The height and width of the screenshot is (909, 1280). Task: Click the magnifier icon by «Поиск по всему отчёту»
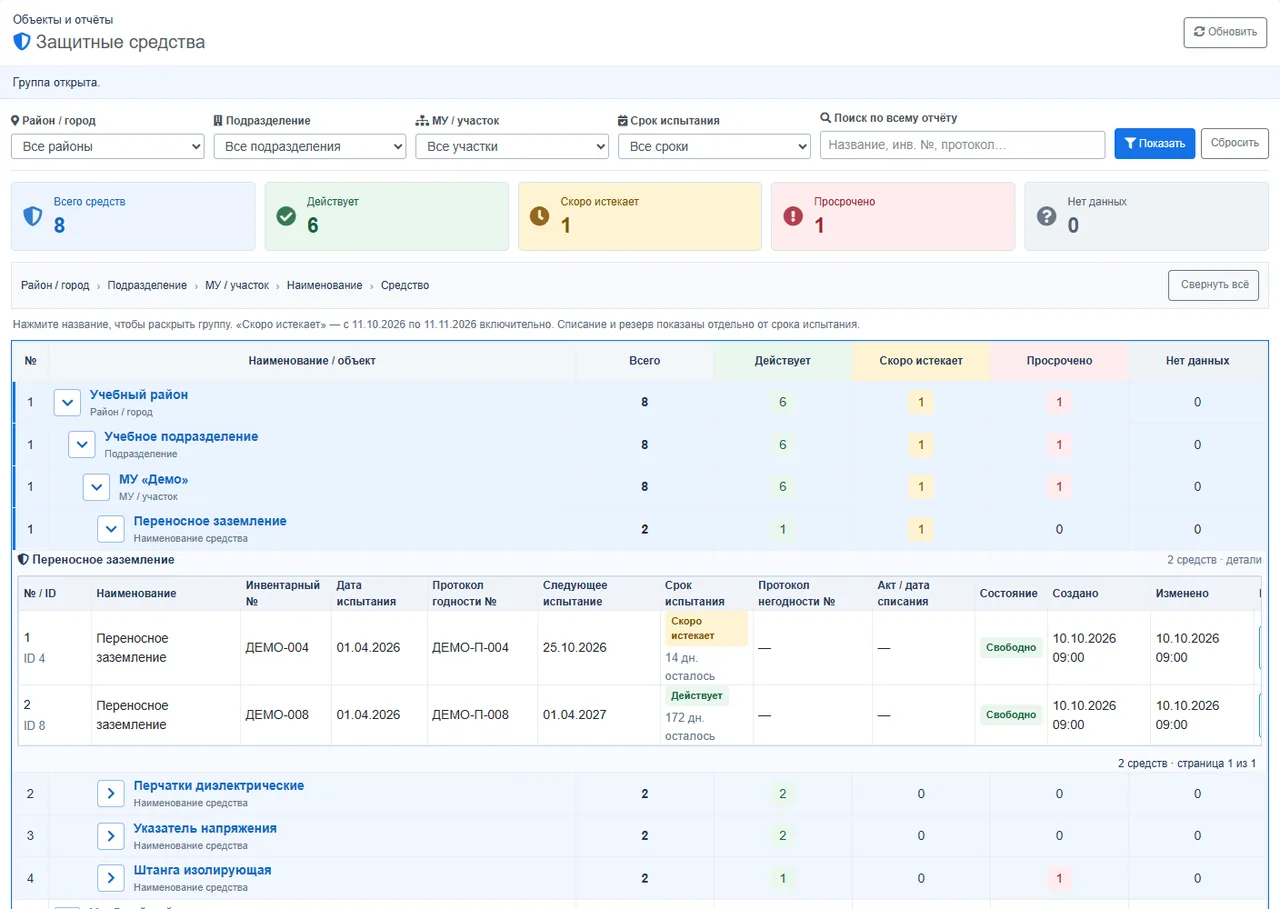pos(826,117)
